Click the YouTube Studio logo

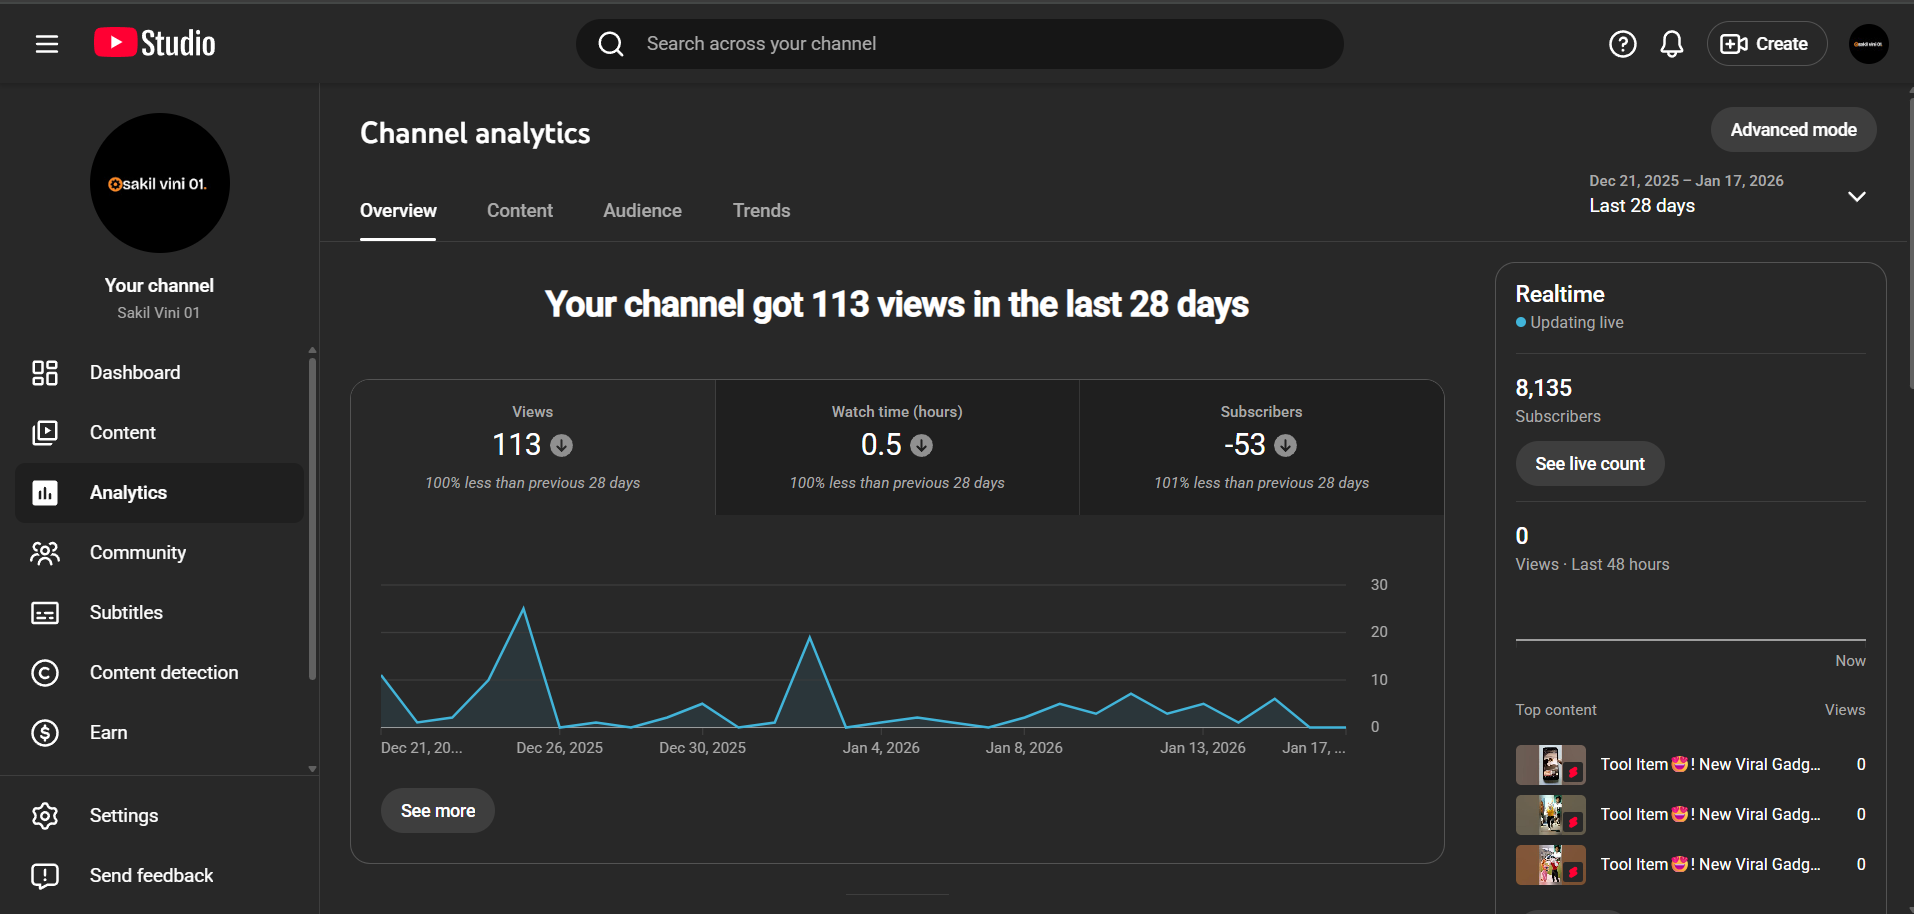(155, 44)
